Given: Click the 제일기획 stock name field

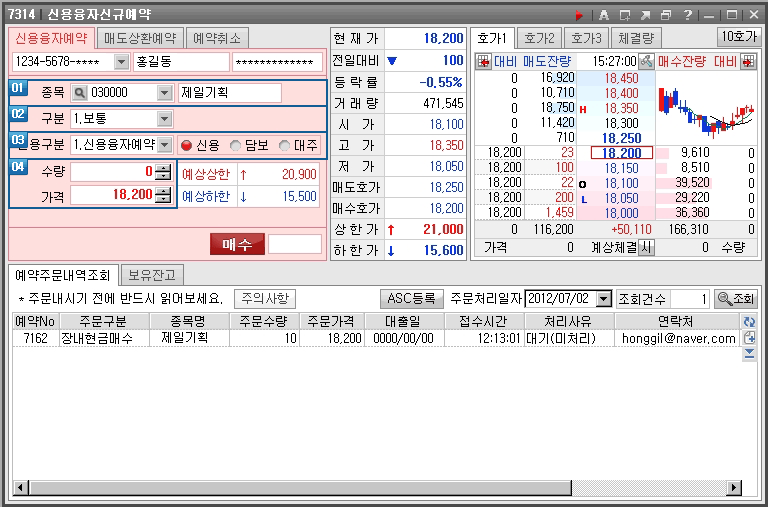Looking at the screenshot, I should pyautogui.click(x=230, y=93).
